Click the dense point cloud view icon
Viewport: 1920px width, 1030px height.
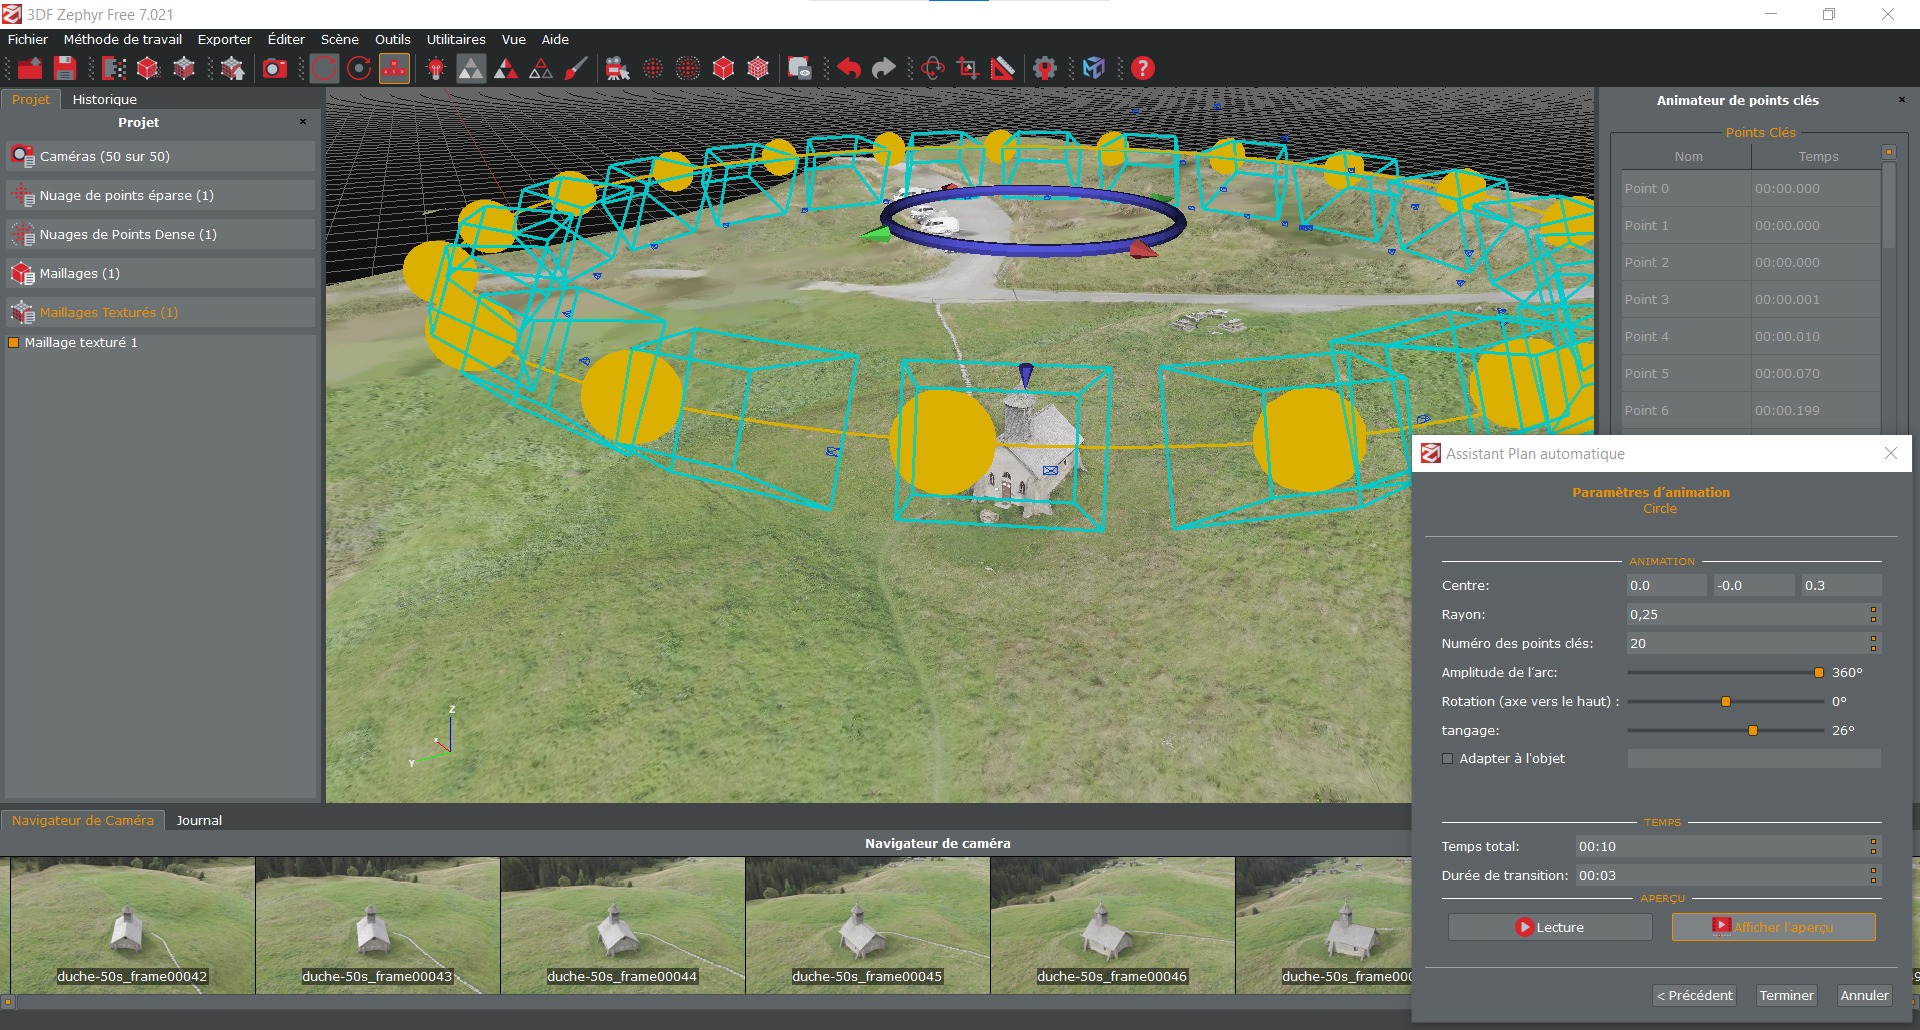[x=688, y=68]
